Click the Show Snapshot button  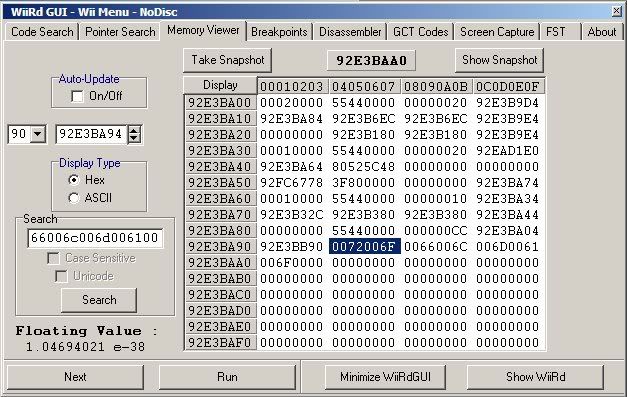point(499,60)
